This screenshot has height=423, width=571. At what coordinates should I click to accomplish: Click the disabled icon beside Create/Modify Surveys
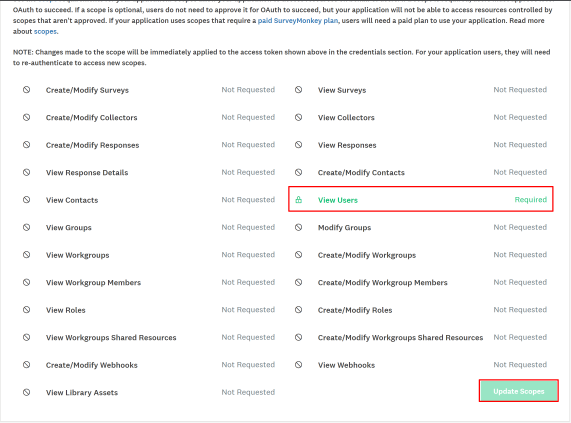tap(27, 90)
